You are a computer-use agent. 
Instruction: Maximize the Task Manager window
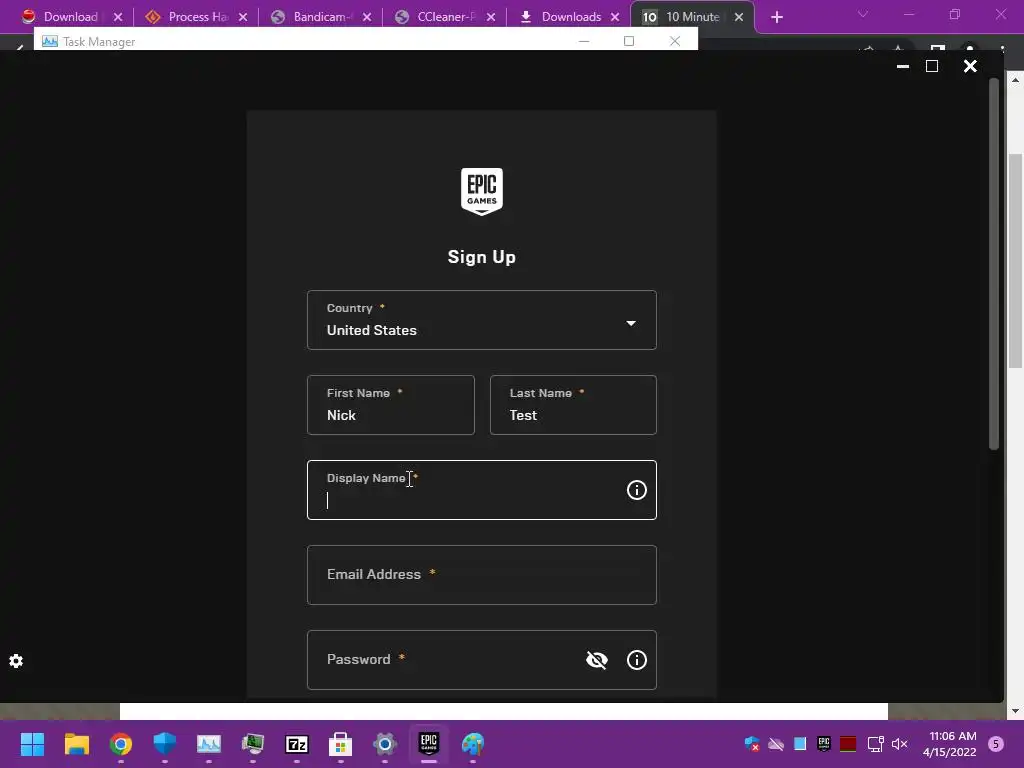[x=629, y=41]
